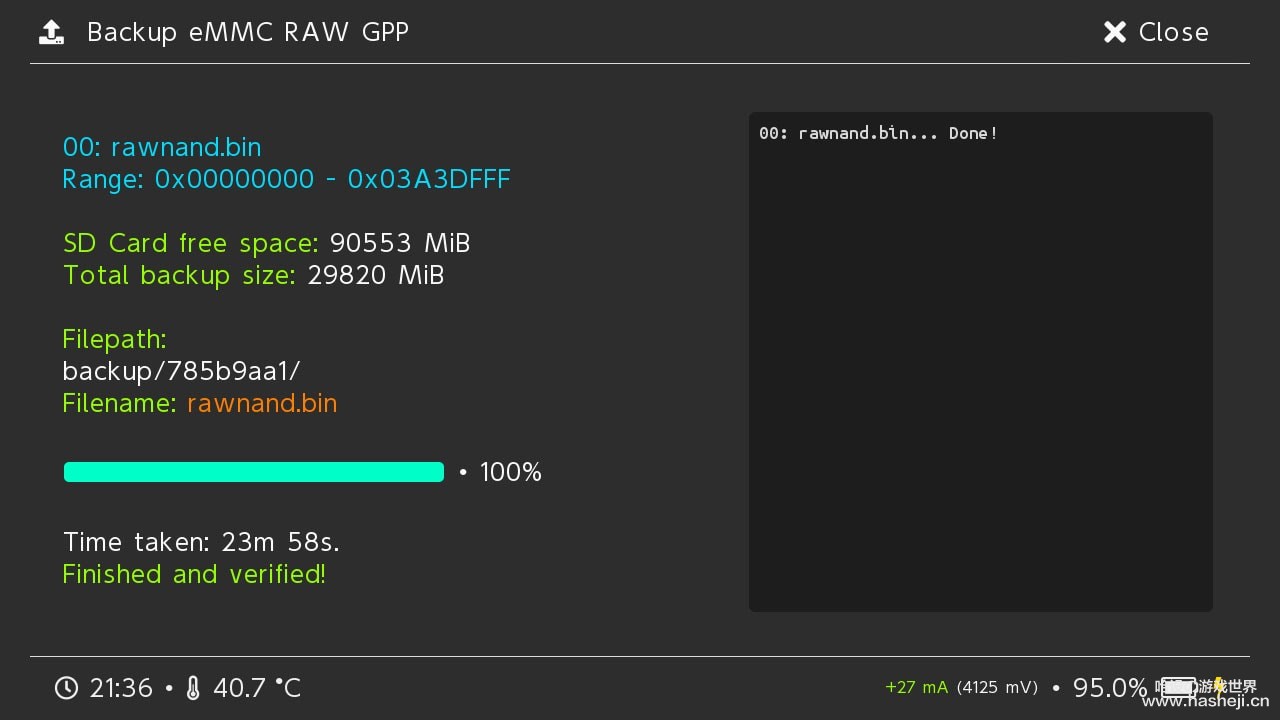Click the Finished and verified! message
1280x720 pixels.
[x=194, y=574]
